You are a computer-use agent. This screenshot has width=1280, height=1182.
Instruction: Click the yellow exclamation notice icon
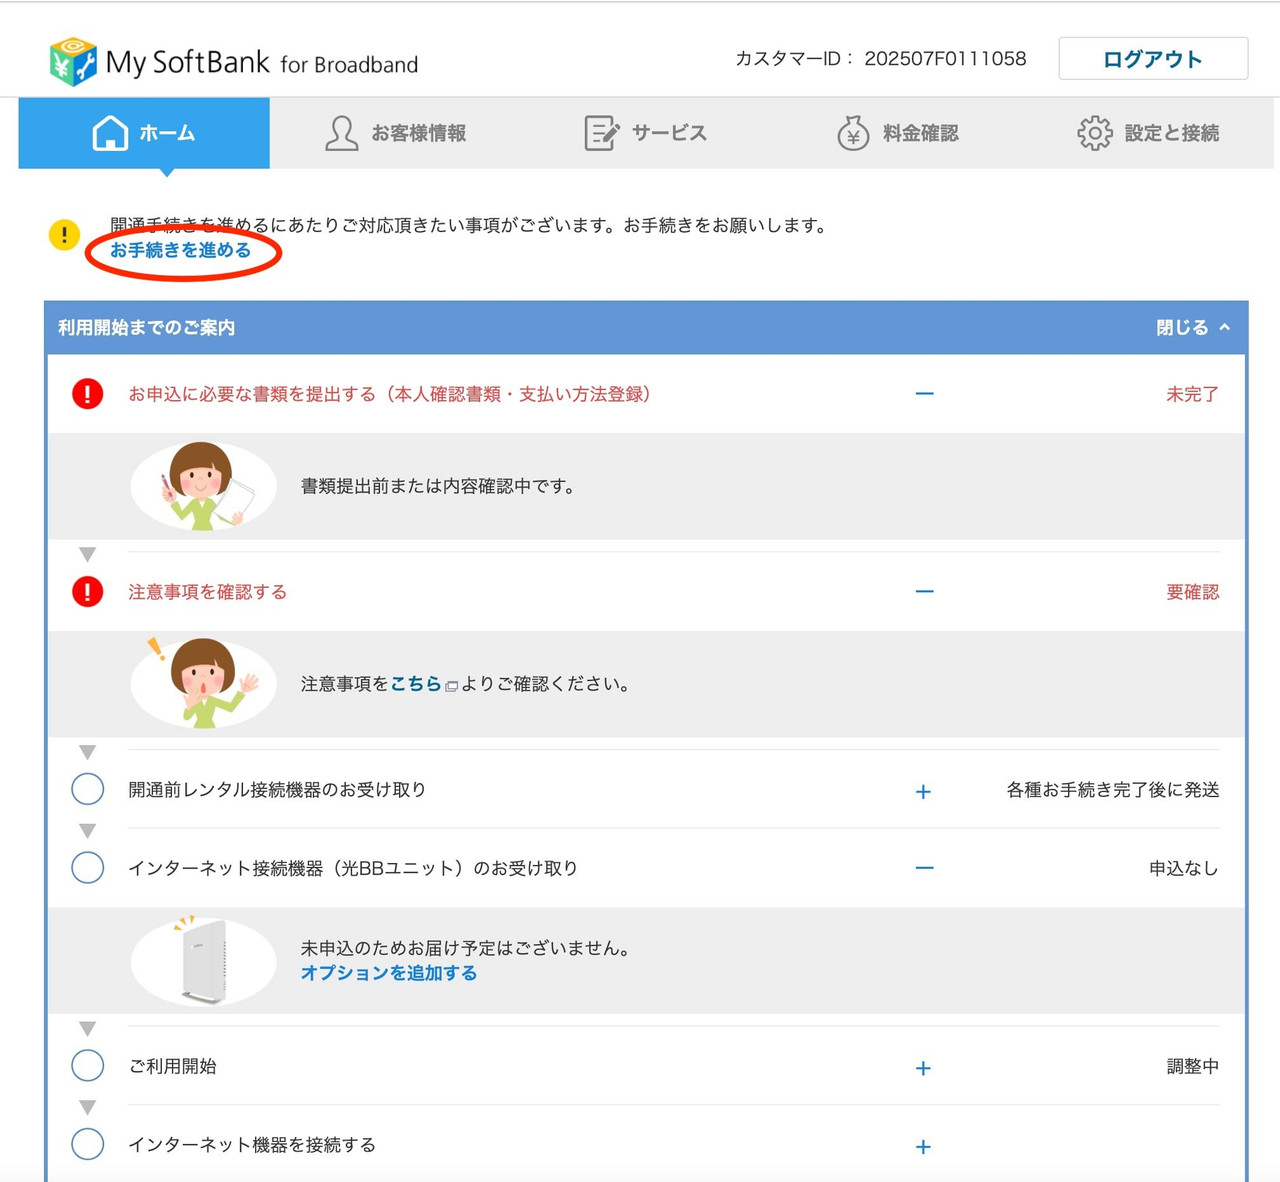coord(64,235)
